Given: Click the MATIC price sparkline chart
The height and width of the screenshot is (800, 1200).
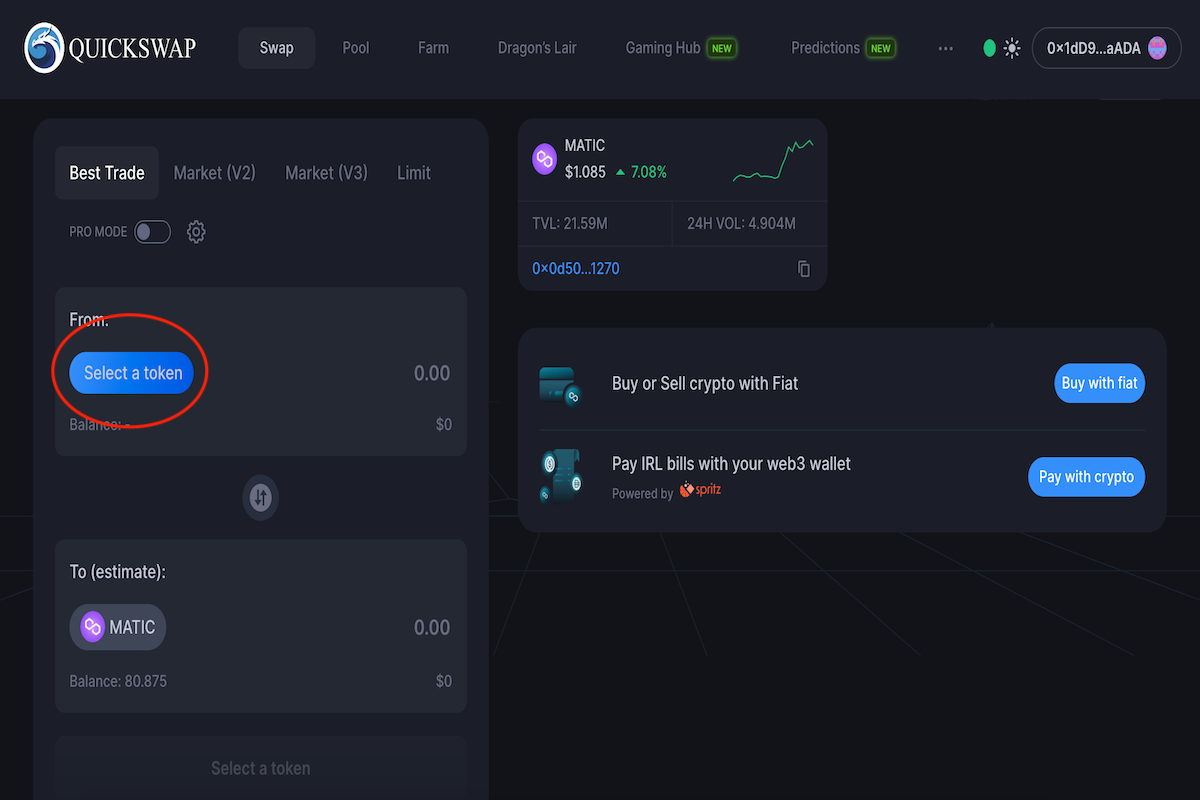Looking at the screenshot, I should coord(772,160).
